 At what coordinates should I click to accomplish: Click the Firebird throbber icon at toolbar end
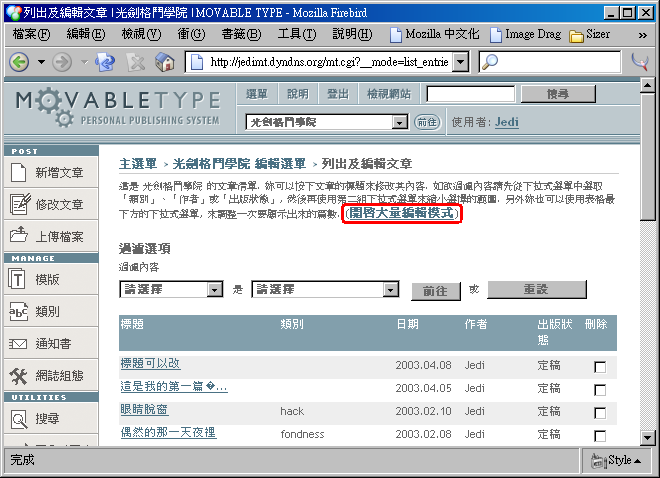tap(640, 62)
